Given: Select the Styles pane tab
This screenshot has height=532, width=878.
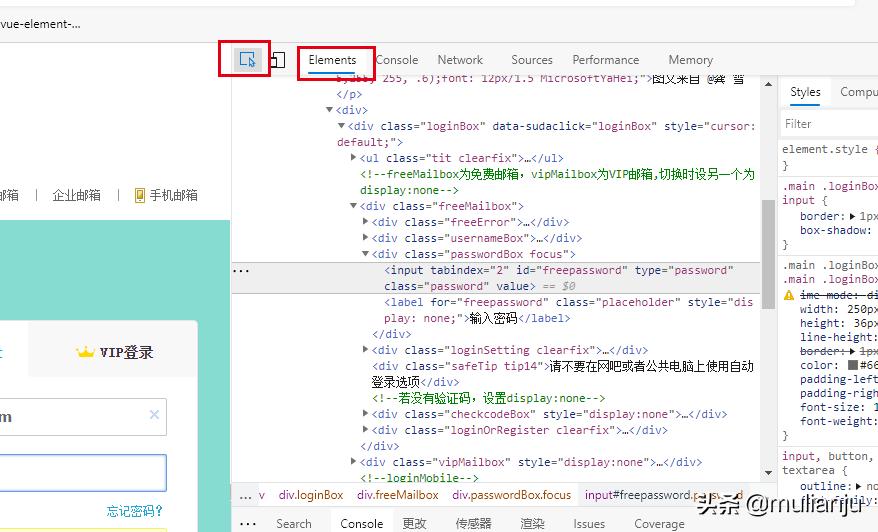Looking at the screenshot, I should tap(805, 92).
